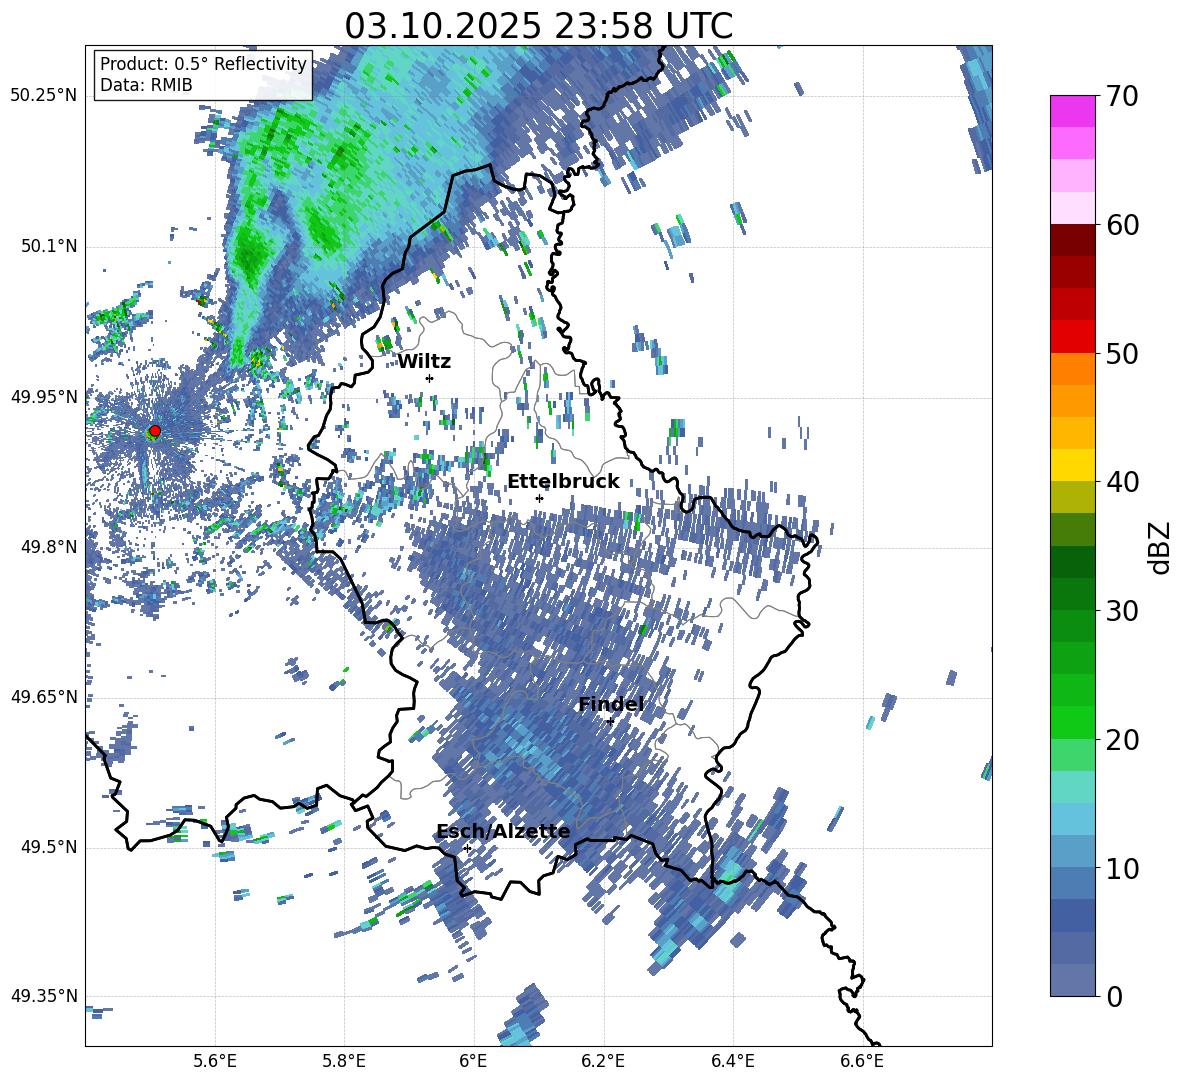Viewport: 1184px width, 1081px height.
Task: Click the Wiltz city label
Action: point(424,362)
